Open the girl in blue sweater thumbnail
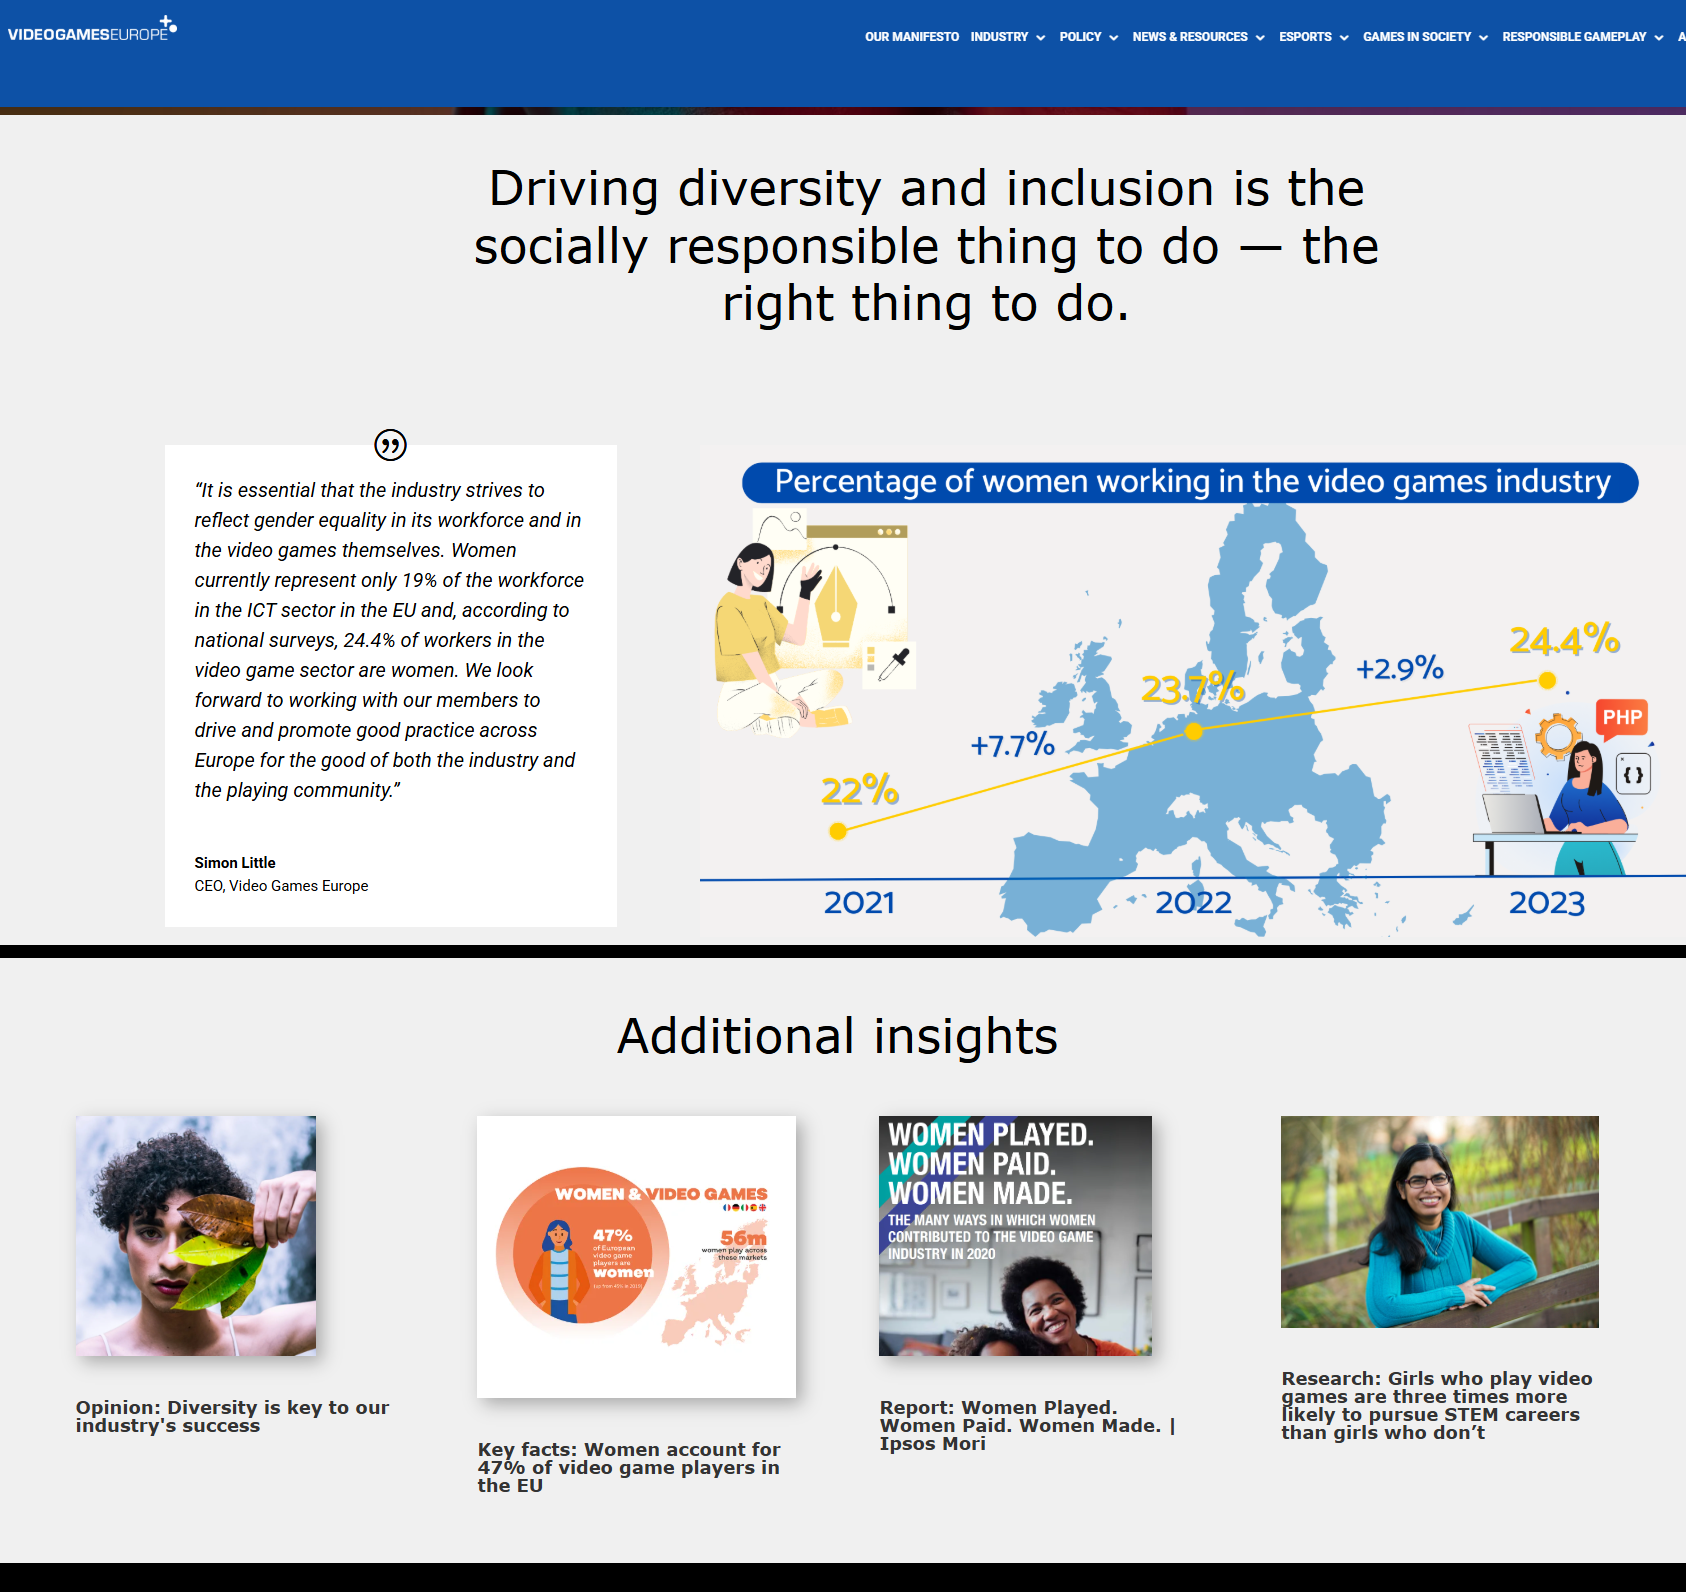Image resolution: width=1686 pixels, height=1592 pixels. [x=1440, y=1222]
